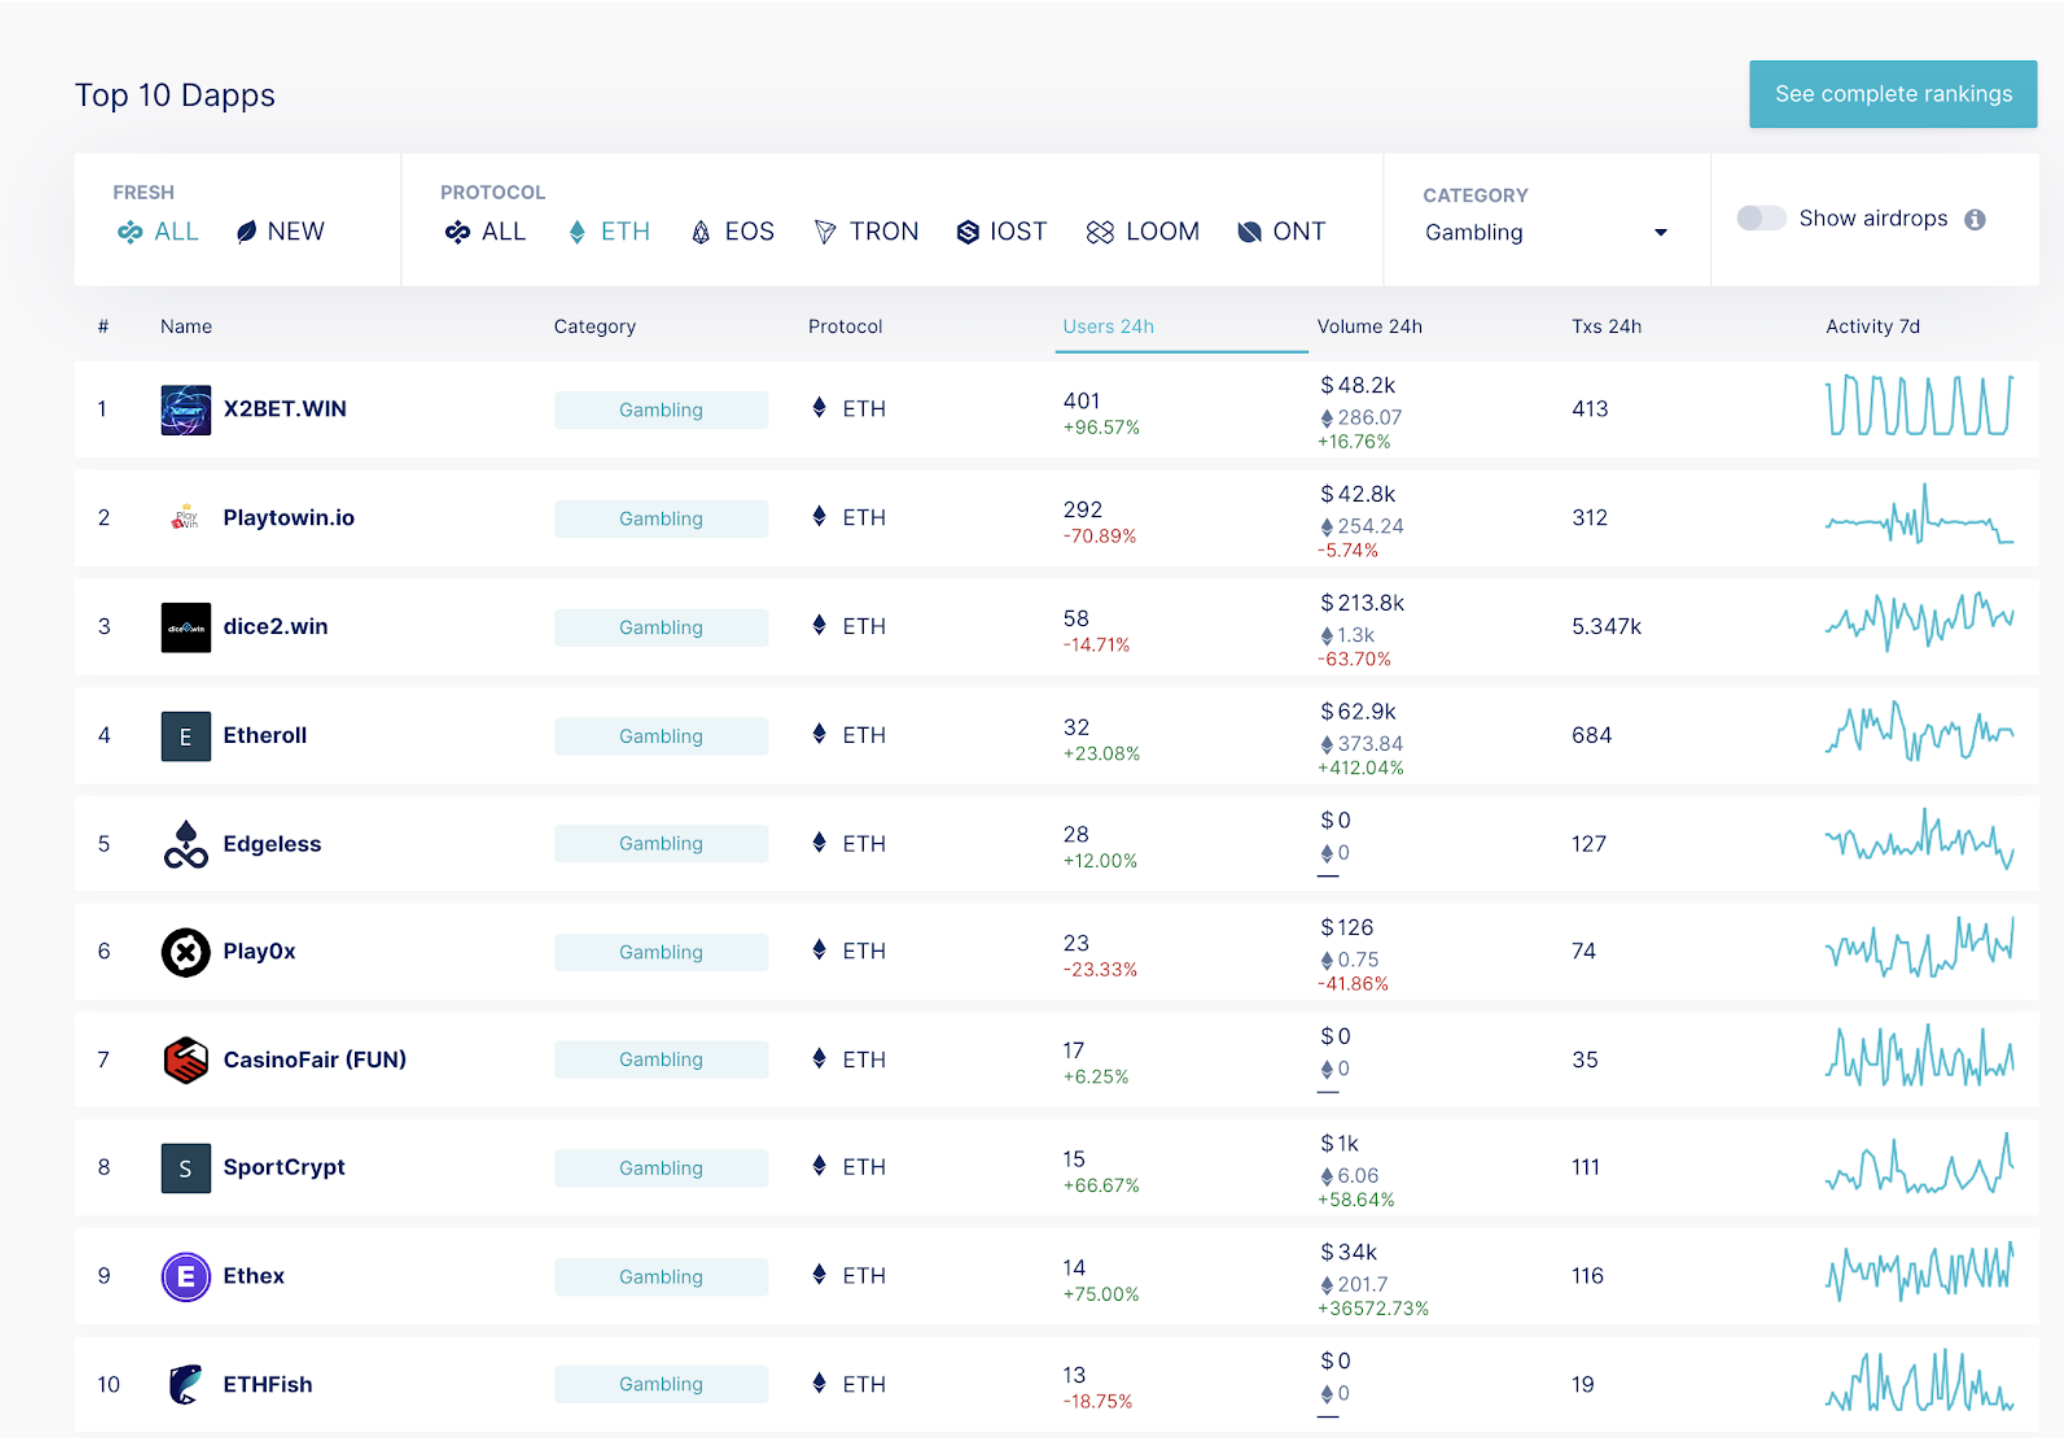Open Ethex dapp name link

[x=254, y=1276]
